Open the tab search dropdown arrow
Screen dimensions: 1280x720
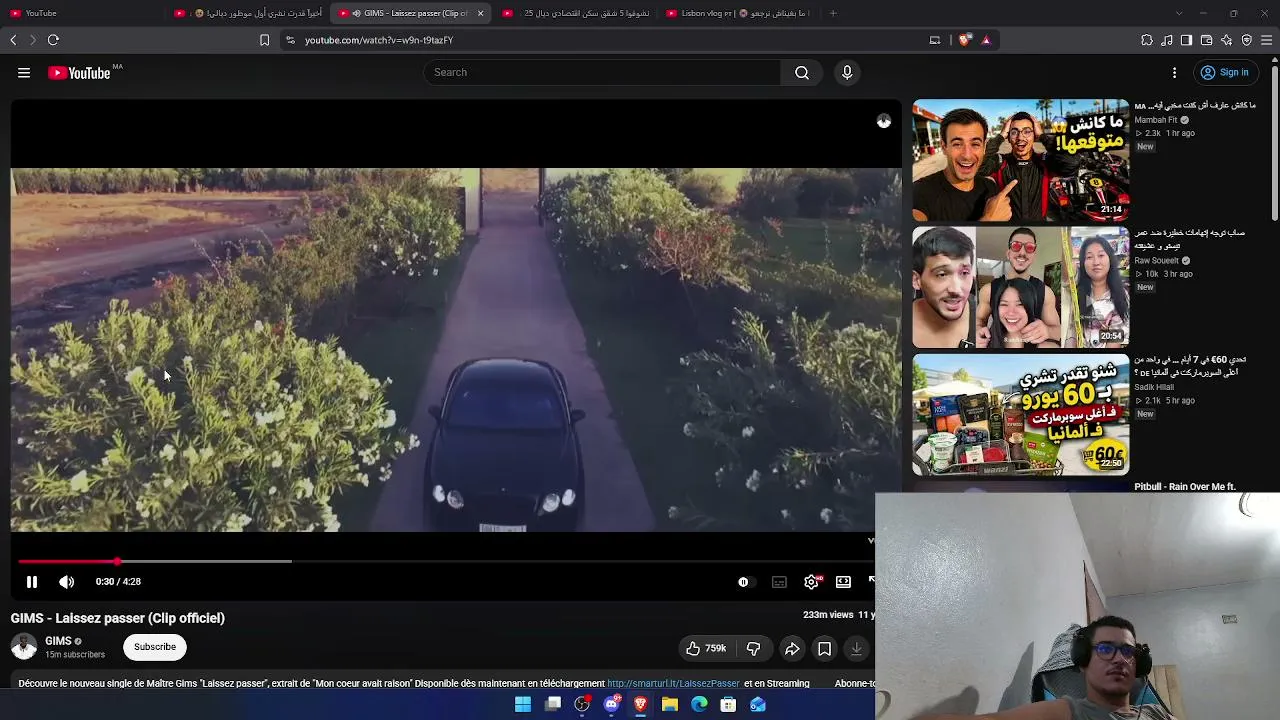click(x=1179, y=13)
